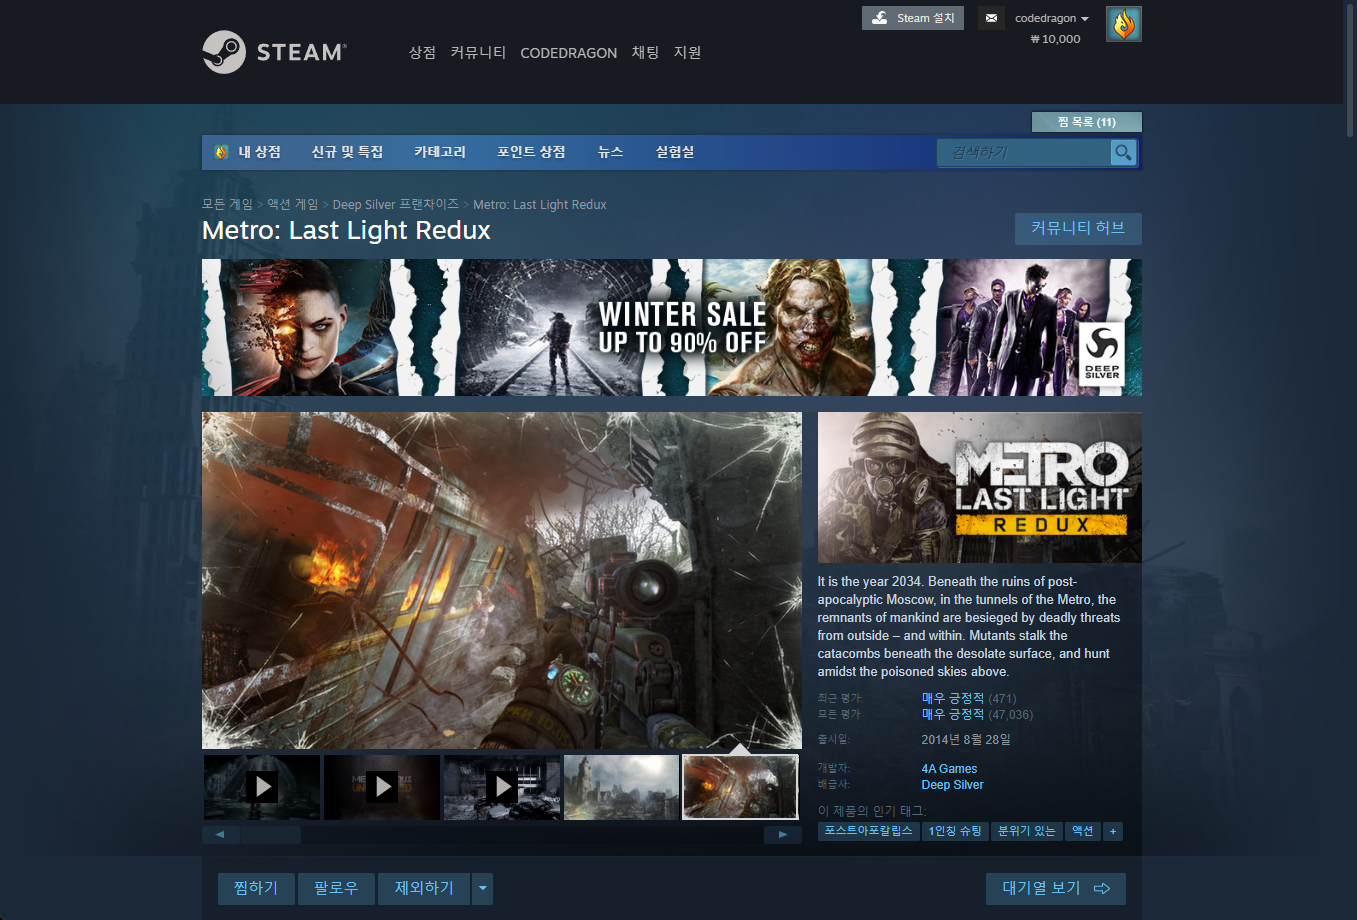Viewport: 1357px width, 920px height.
Task: Click the 모든 게임 breadcrumb
Action: pos(227,204)
